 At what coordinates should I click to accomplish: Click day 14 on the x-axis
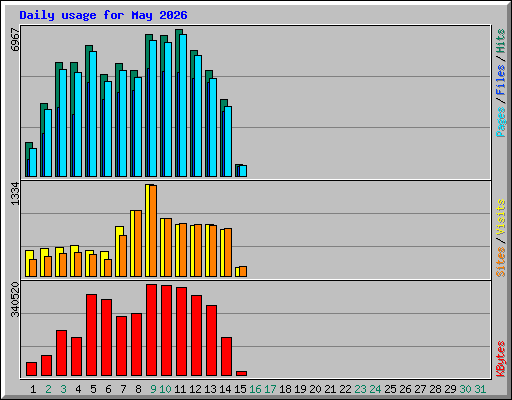point(225,389)
